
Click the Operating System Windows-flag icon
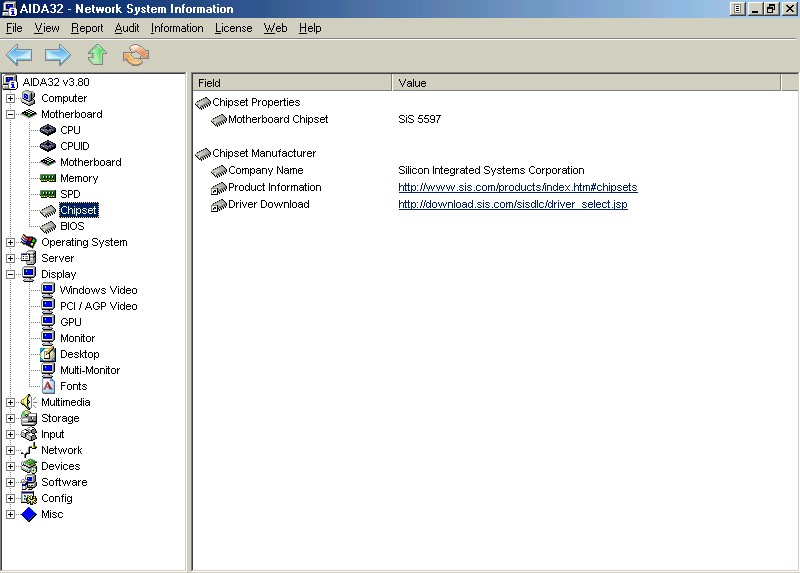[x=29, y=242]
